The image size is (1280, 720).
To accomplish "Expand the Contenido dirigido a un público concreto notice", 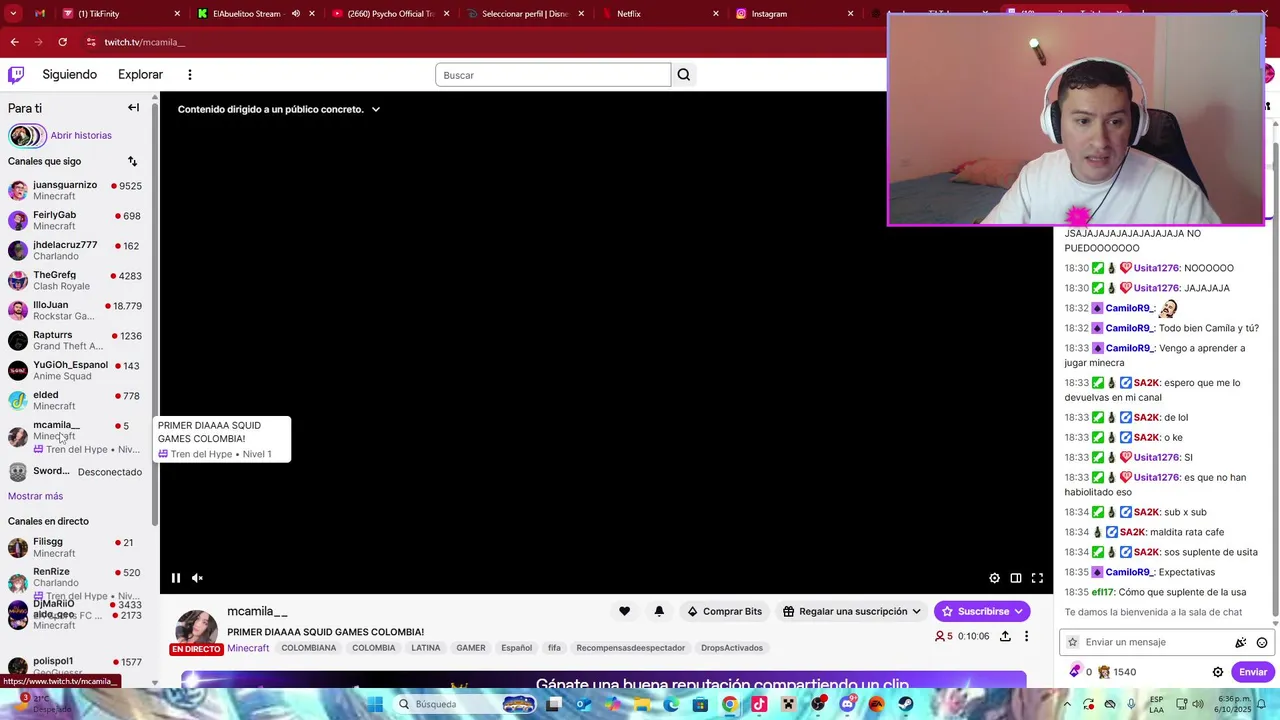I will click(279, 109).
